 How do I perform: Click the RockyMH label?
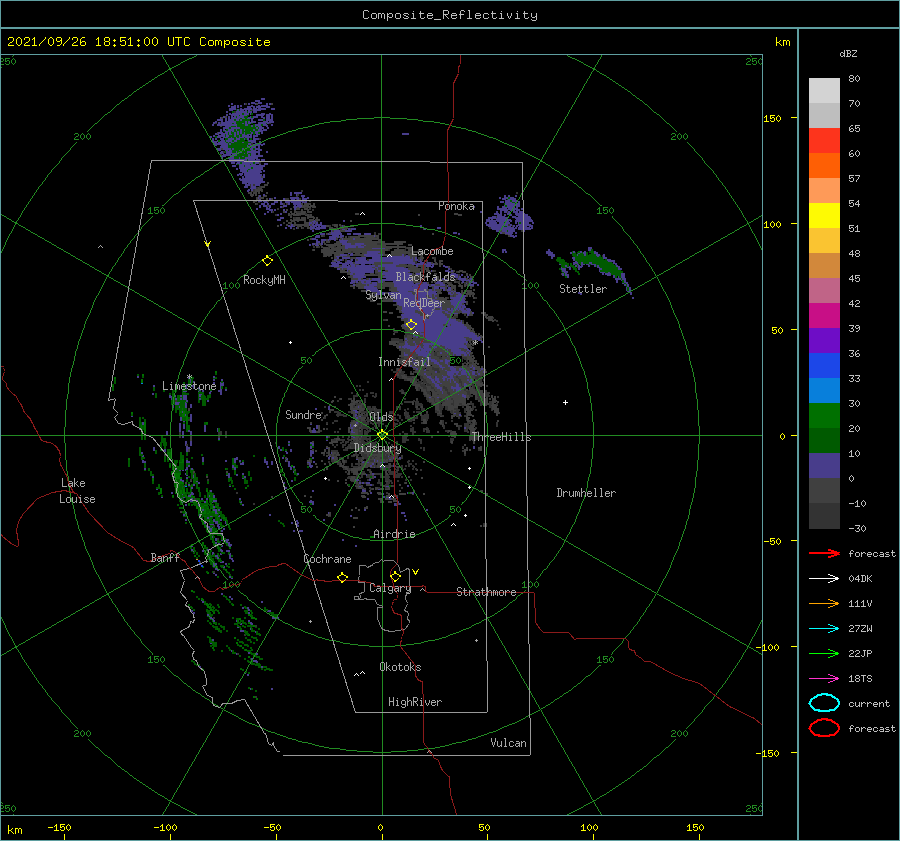coord(264,280)
